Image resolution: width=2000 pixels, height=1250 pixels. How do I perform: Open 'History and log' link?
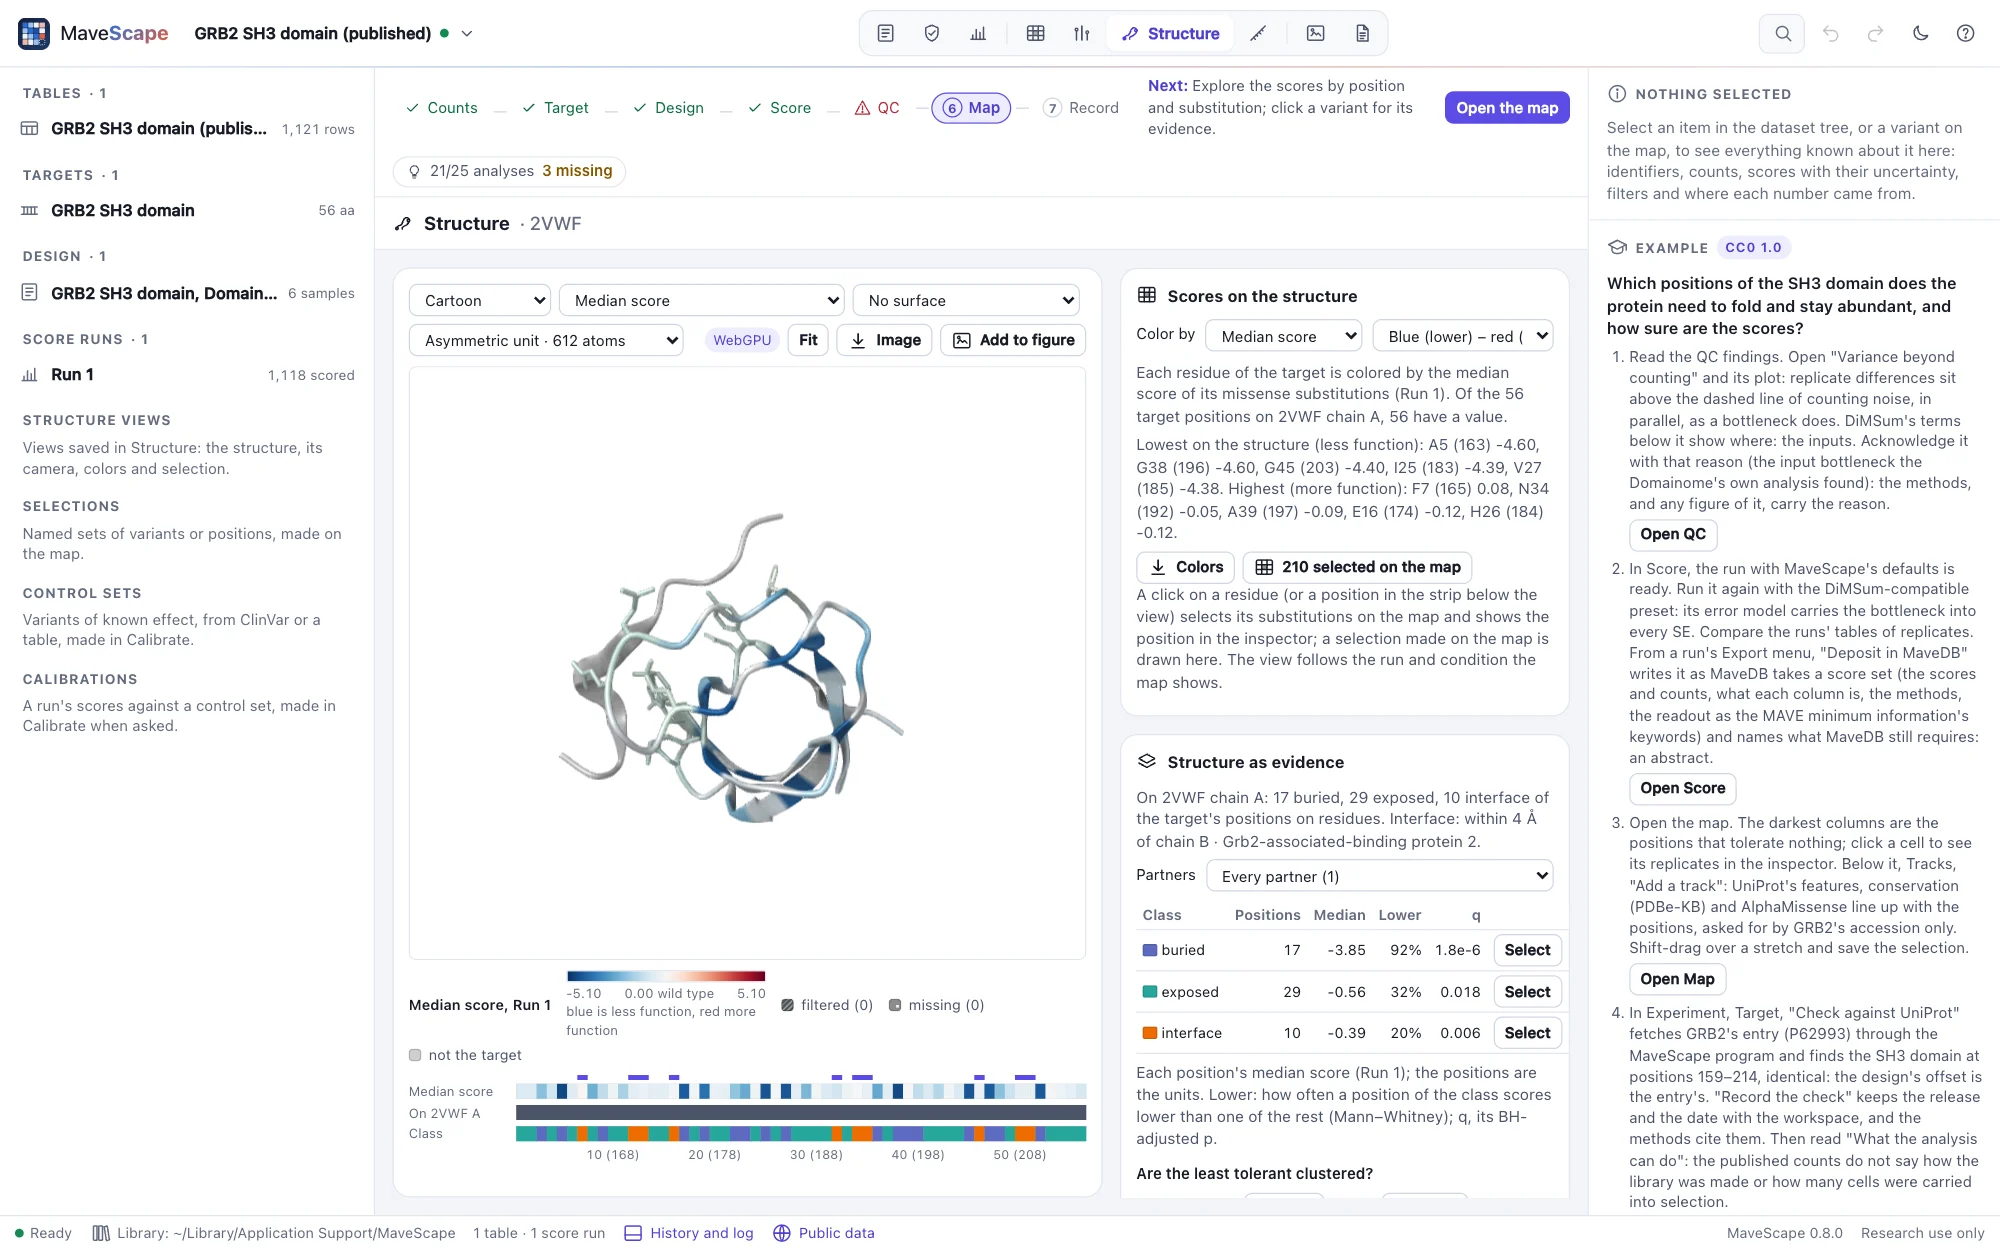(x=689, y=1233)
